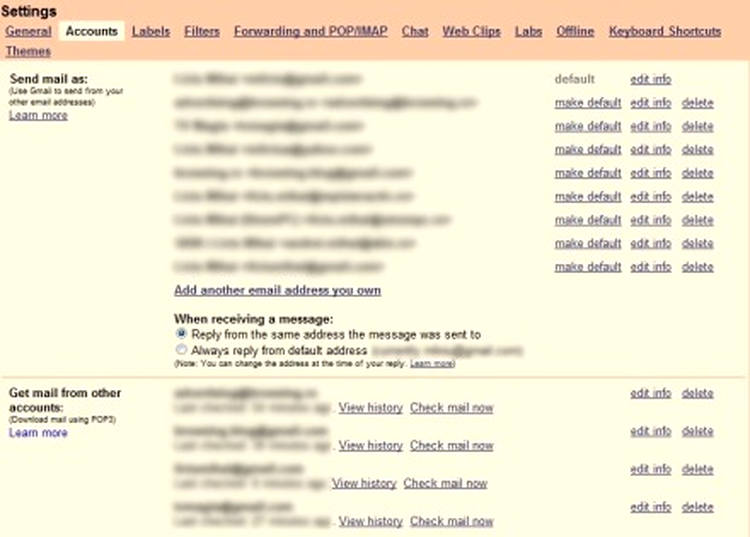Edit info for third POP3 account

[x=651, y=469]
